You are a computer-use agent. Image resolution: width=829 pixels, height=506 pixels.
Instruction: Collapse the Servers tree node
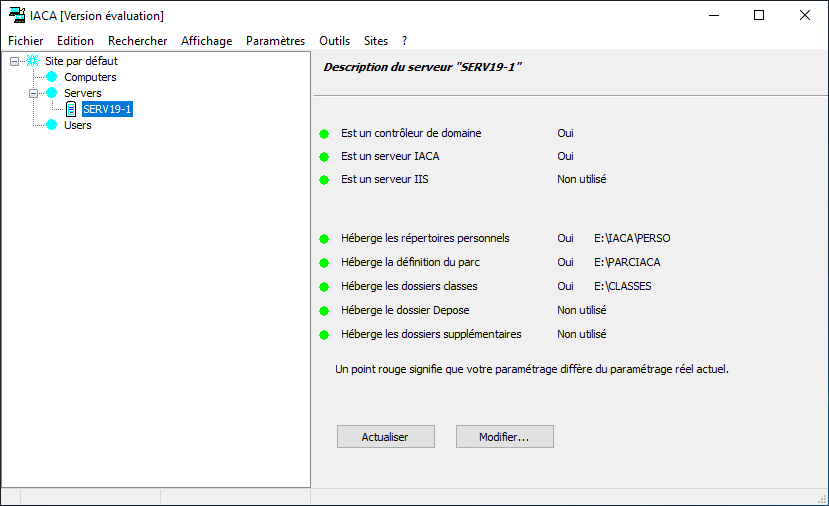[33, 94]
